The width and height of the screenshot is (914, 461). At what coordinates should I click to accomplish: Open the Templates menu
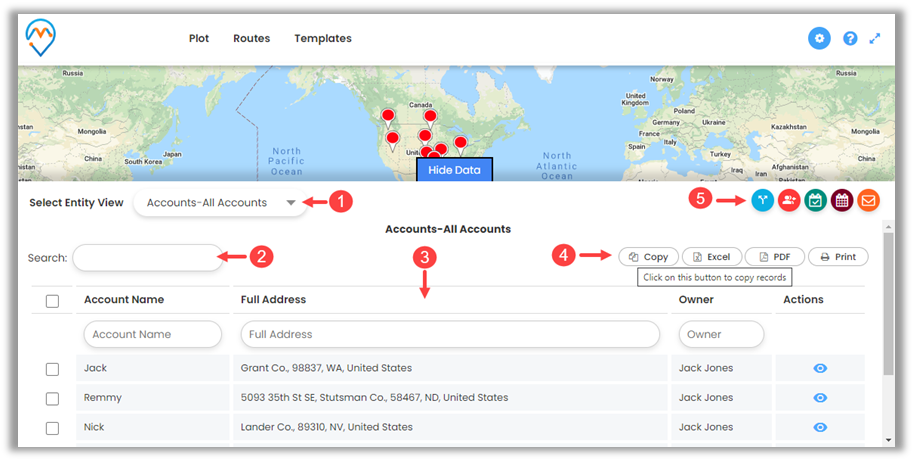pos(322,38)
